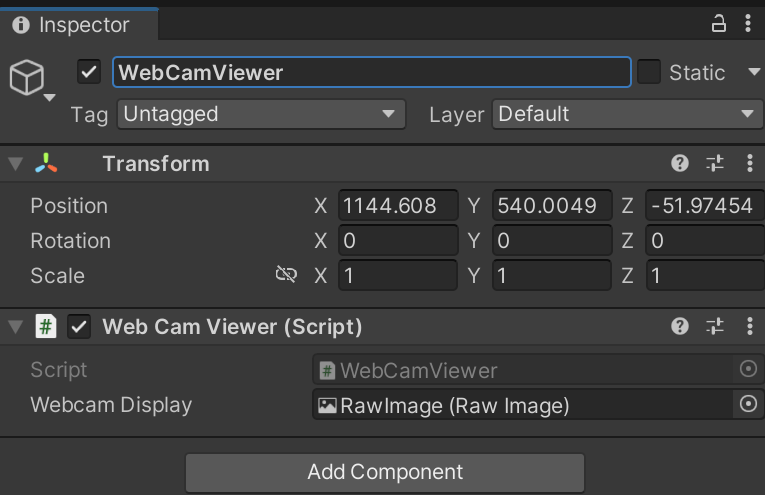This screenshot has width=765, height=495.
Task: Edit Scale Z field
Action: point(705,276)
